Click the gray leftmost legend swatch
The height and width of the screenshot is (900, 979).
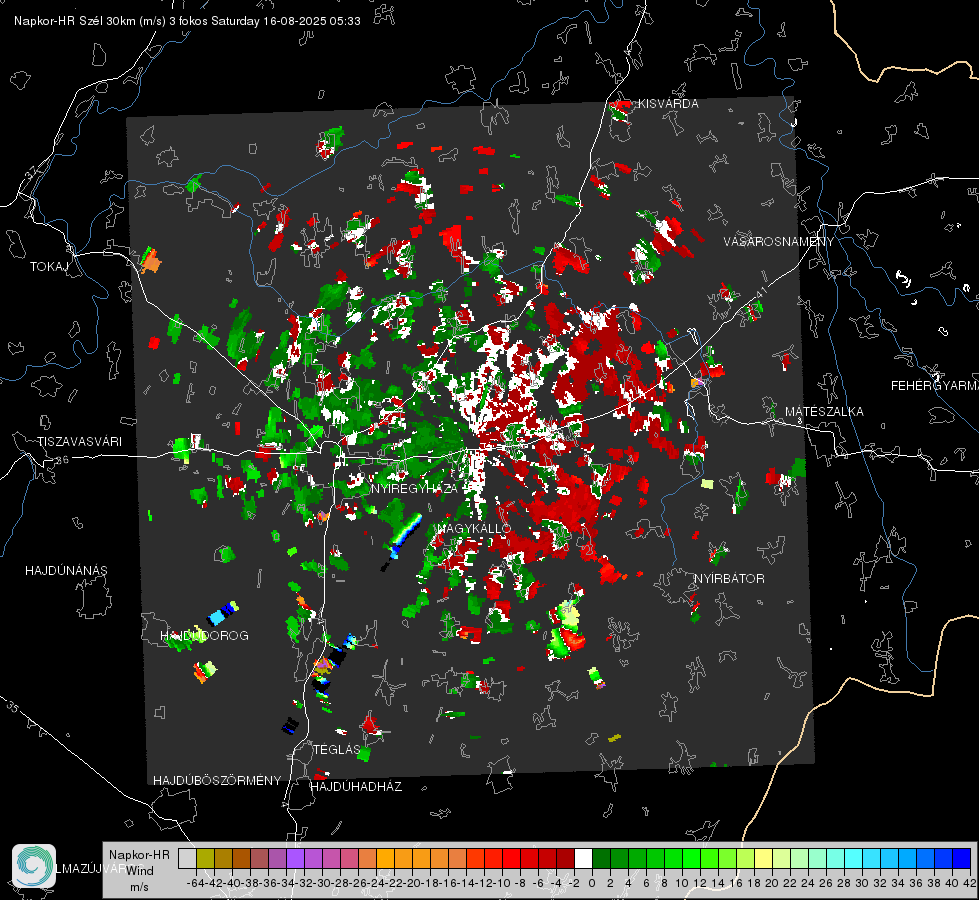click(187, 858)
